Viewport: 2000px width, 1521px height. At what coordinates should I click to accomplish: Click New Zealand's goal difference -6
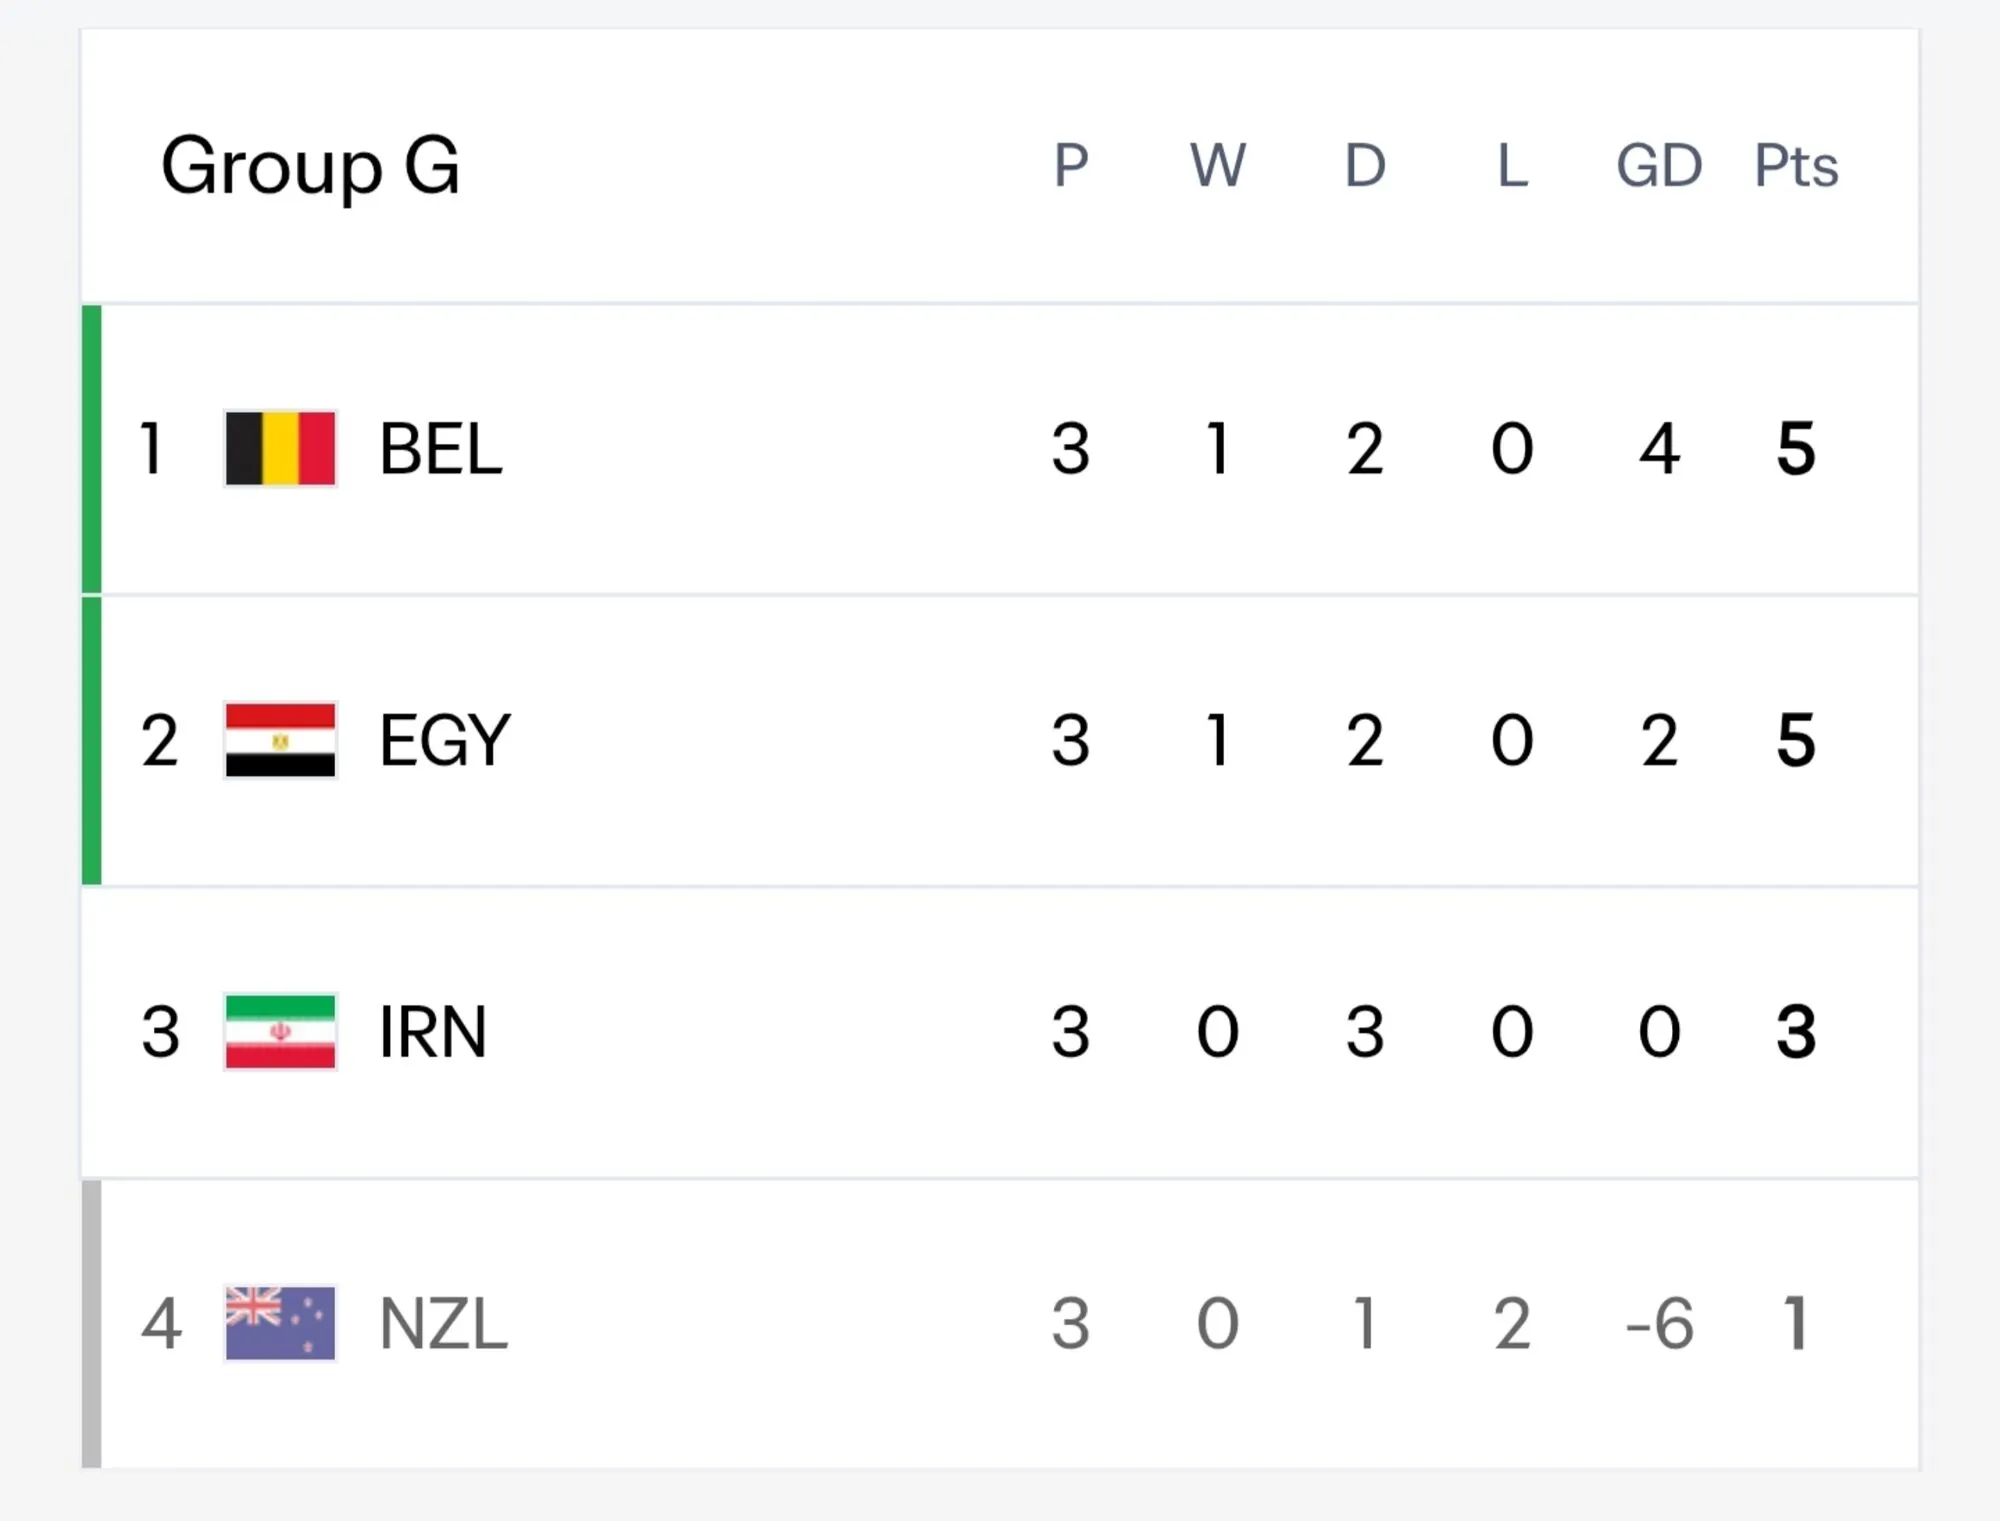click(1659, 1323)
